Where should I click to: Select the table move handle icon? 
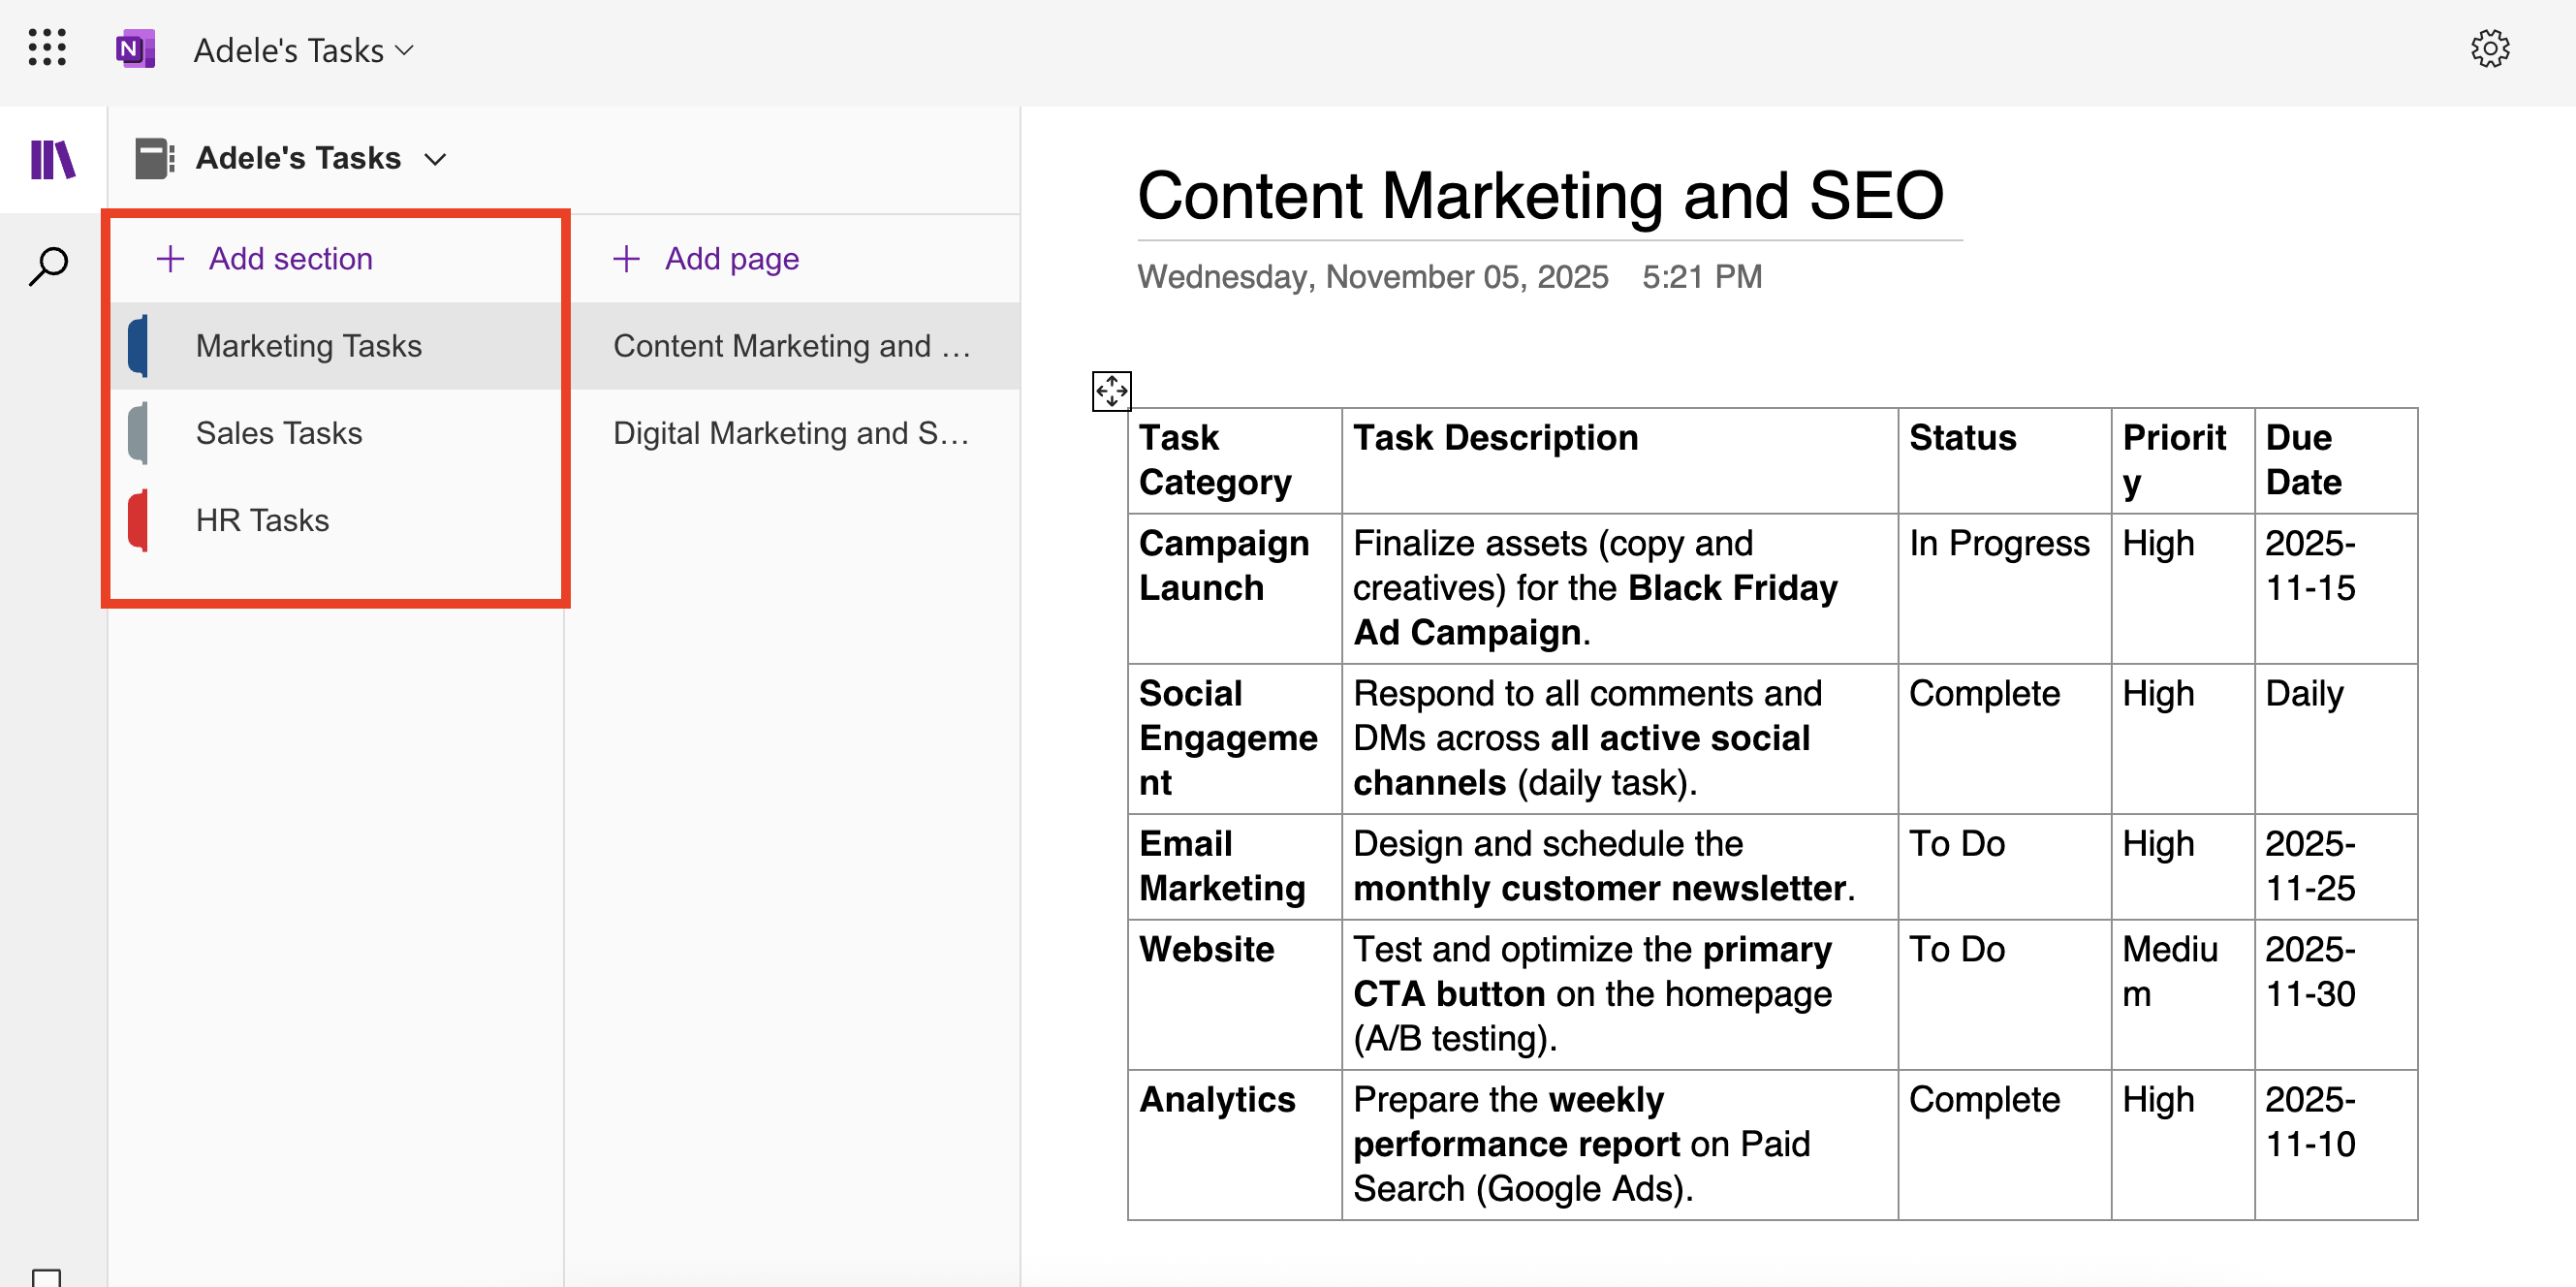(1111, 391)
